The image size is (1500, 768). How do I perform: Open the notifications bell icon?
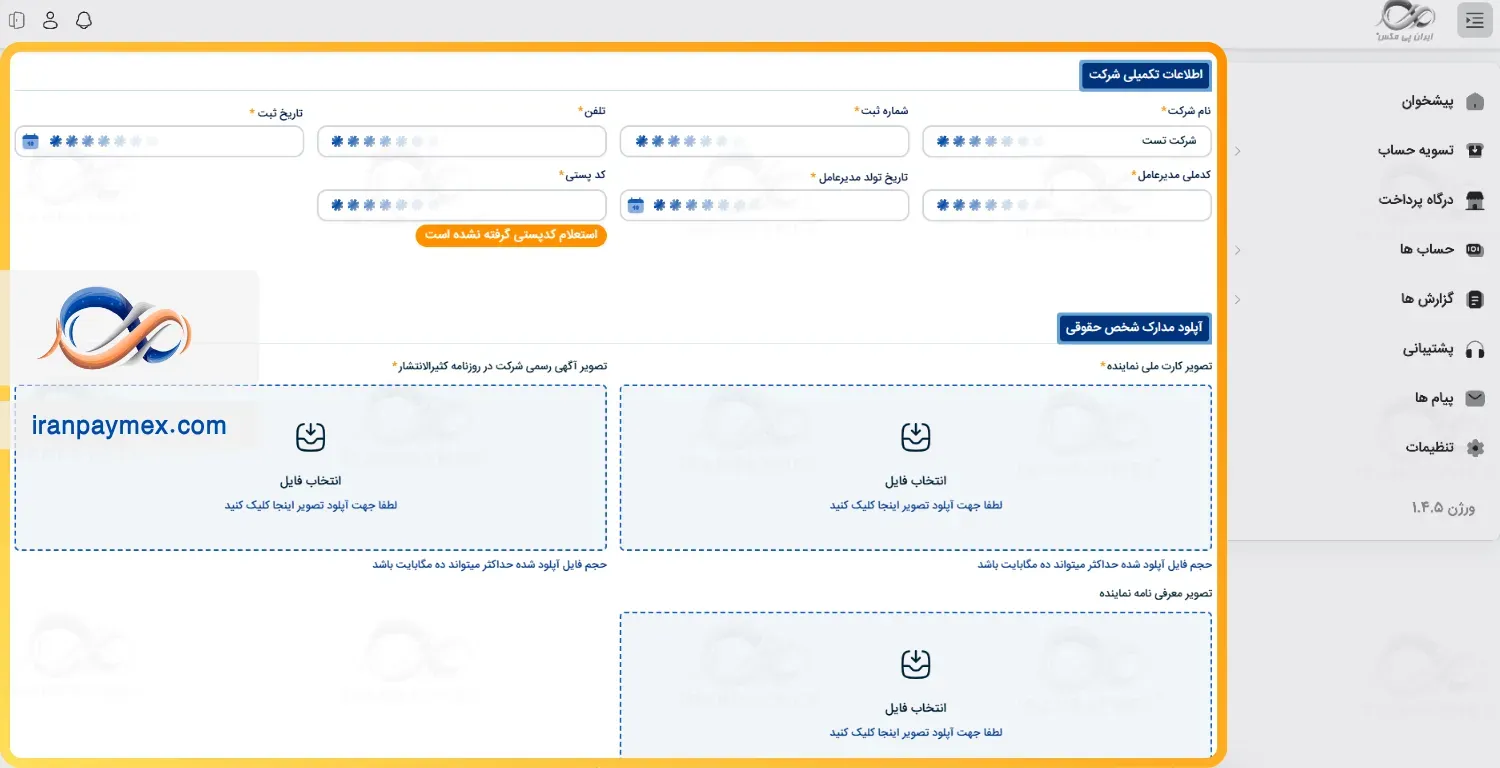coord(84,20)
